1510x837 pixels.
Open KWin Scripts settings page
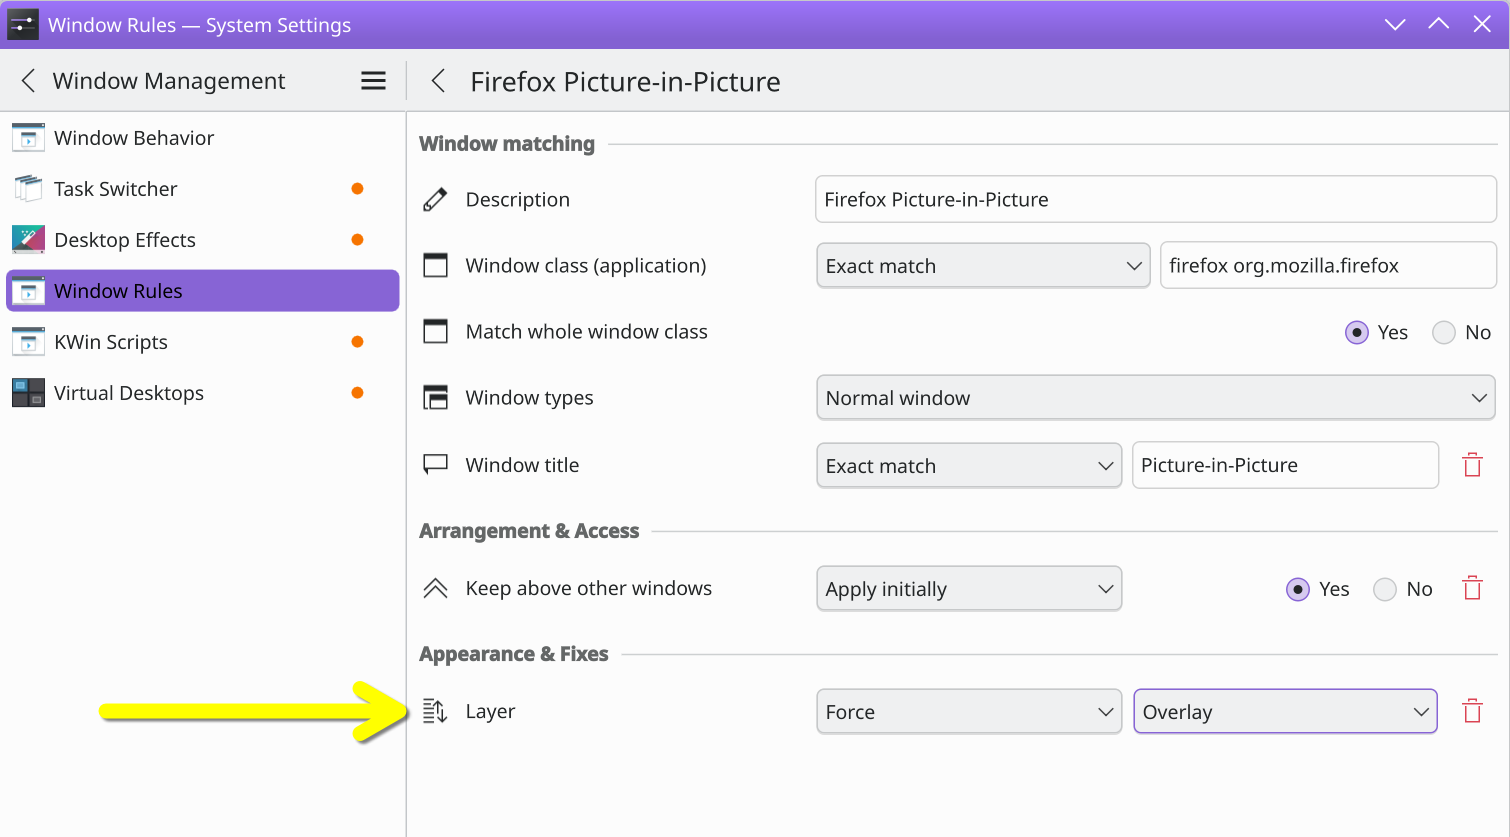coord(203,342)
